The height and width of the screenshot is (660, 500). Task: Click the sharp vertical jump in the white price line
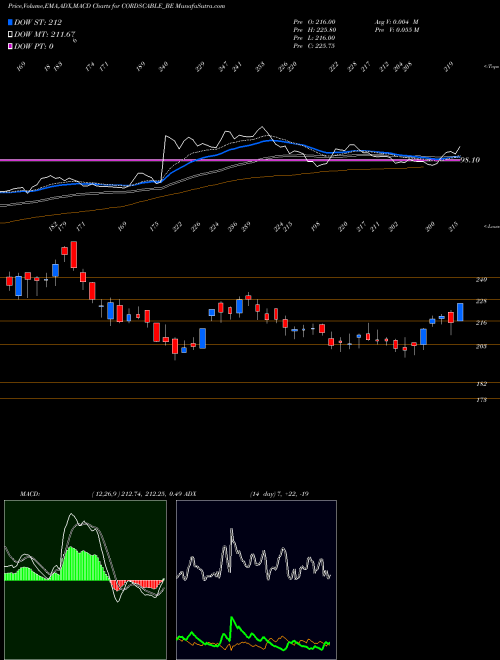[163, 158]
